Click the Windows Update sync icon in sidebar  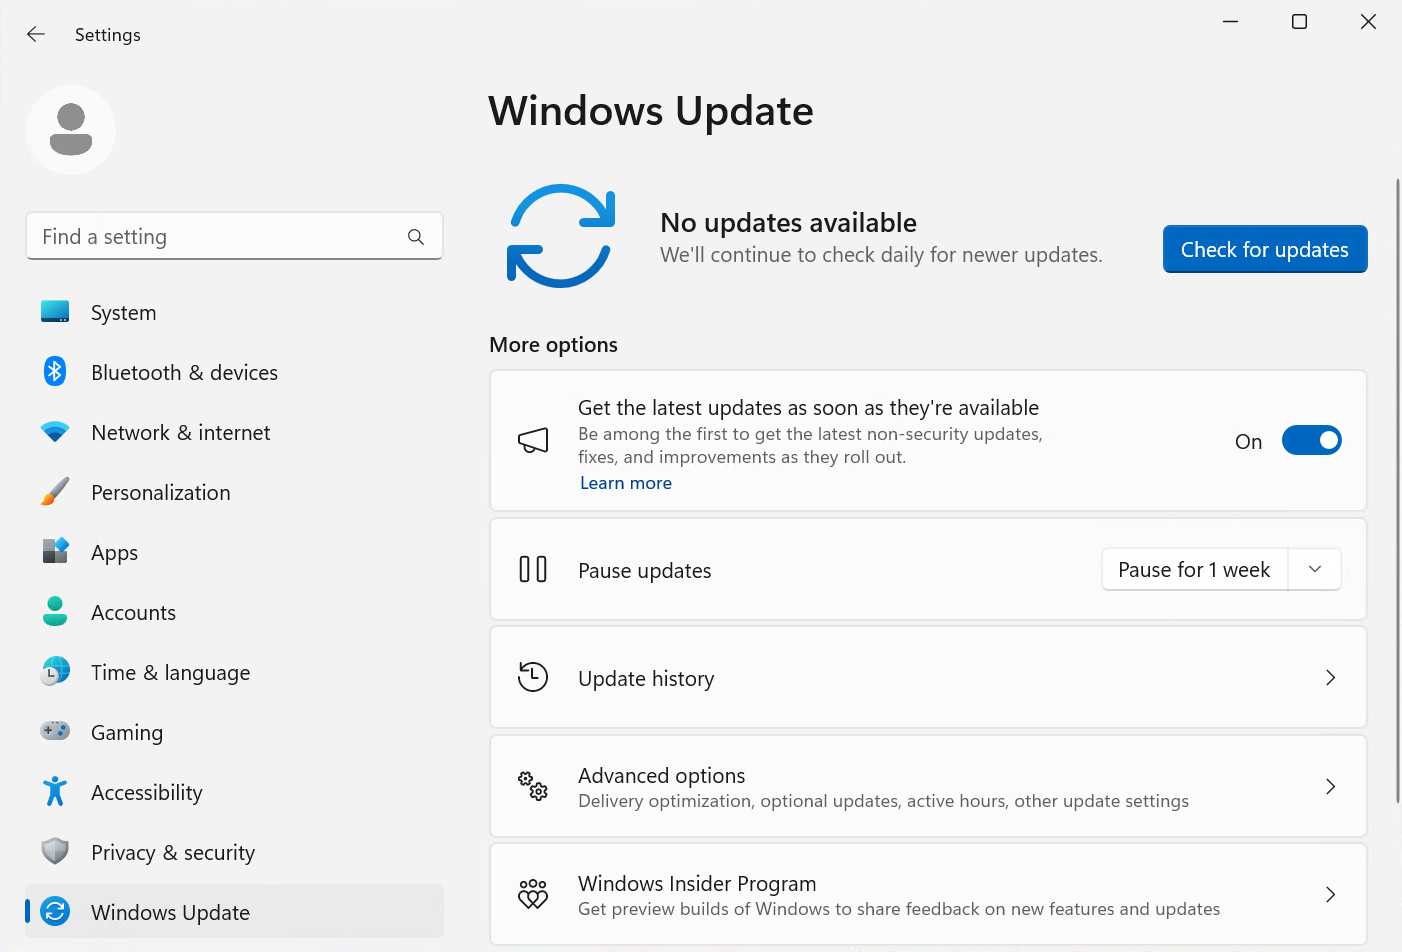[x=54, y=911]
